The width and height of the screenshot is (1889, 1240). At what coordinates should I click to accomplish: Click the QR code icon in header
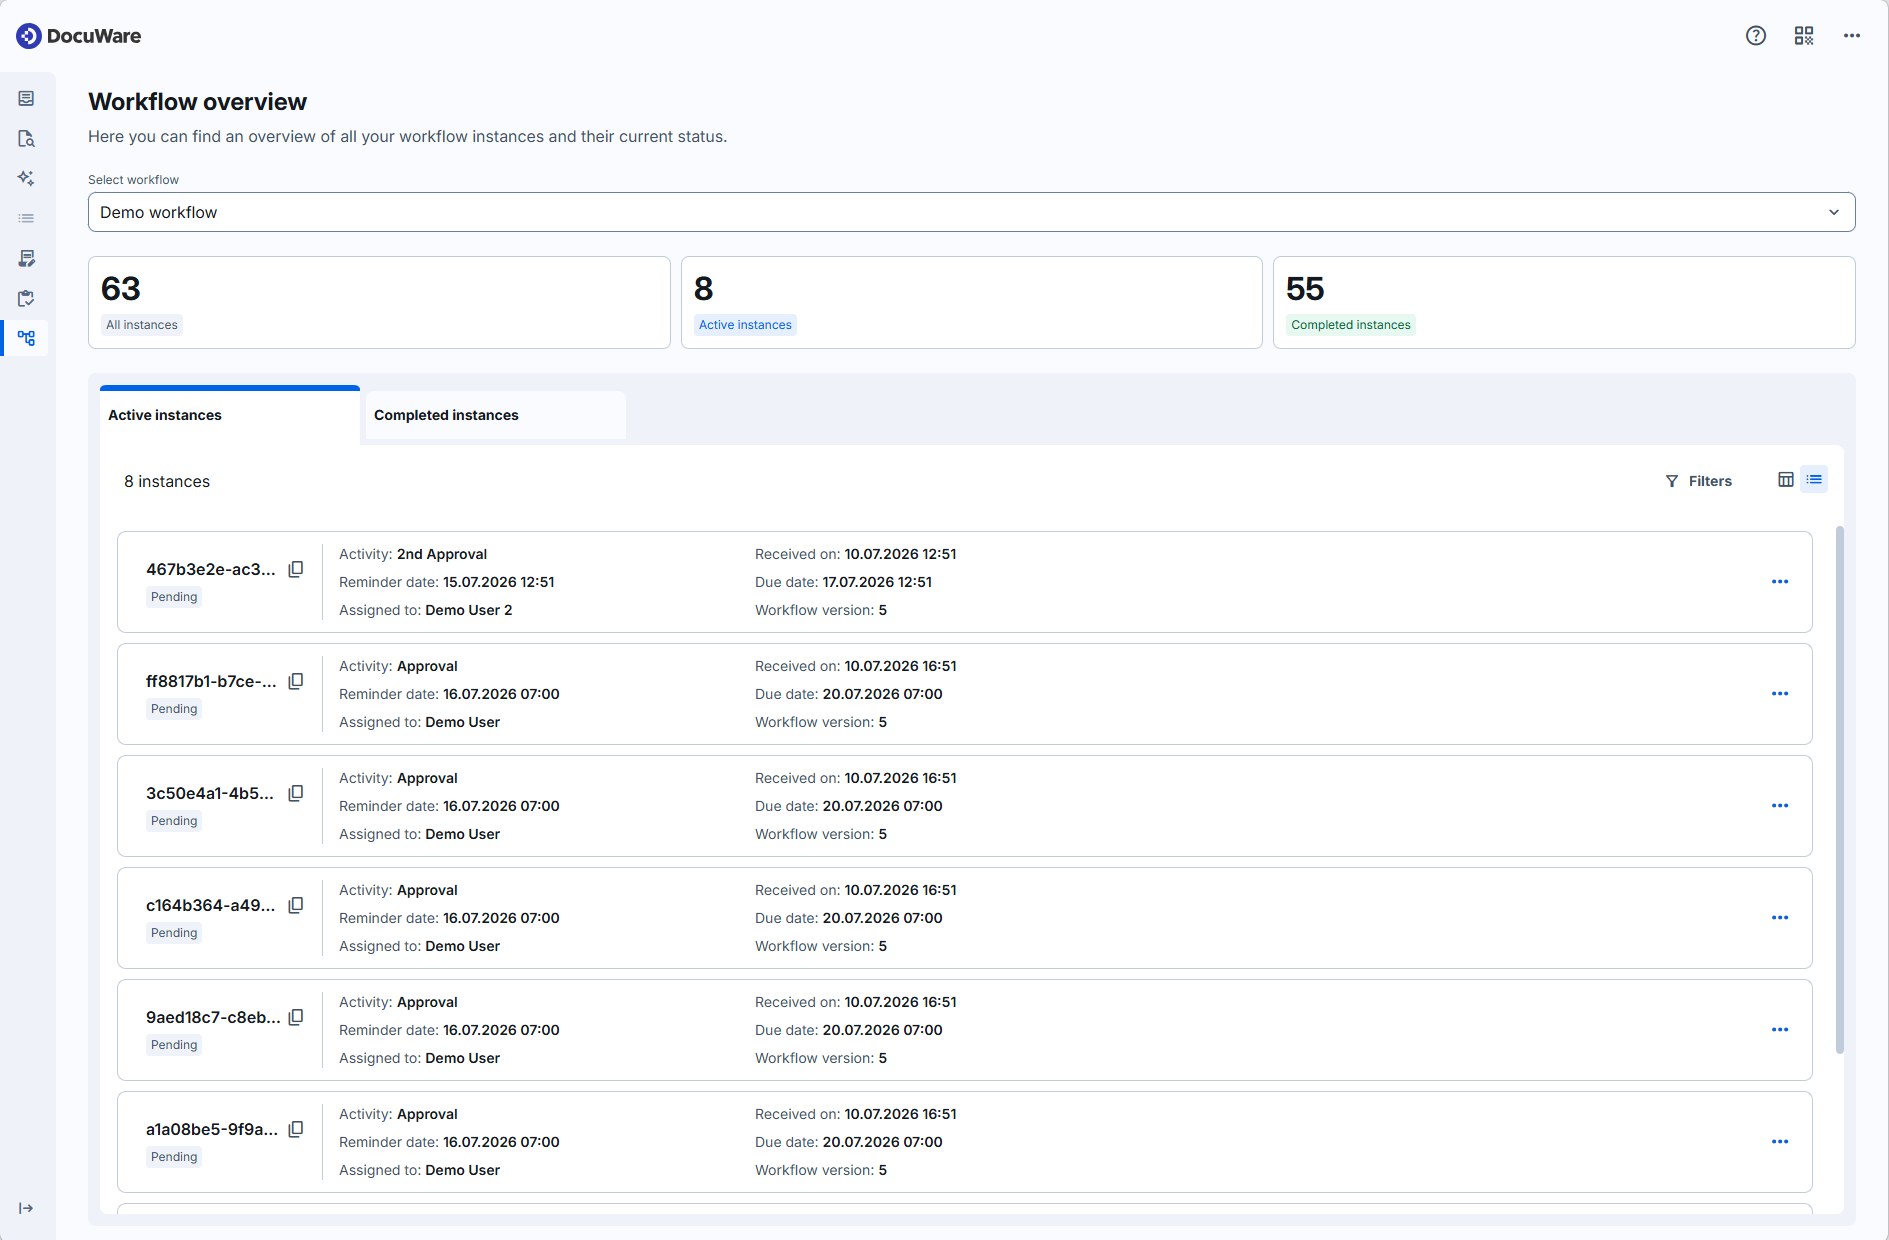click(x=1804, y=36)
